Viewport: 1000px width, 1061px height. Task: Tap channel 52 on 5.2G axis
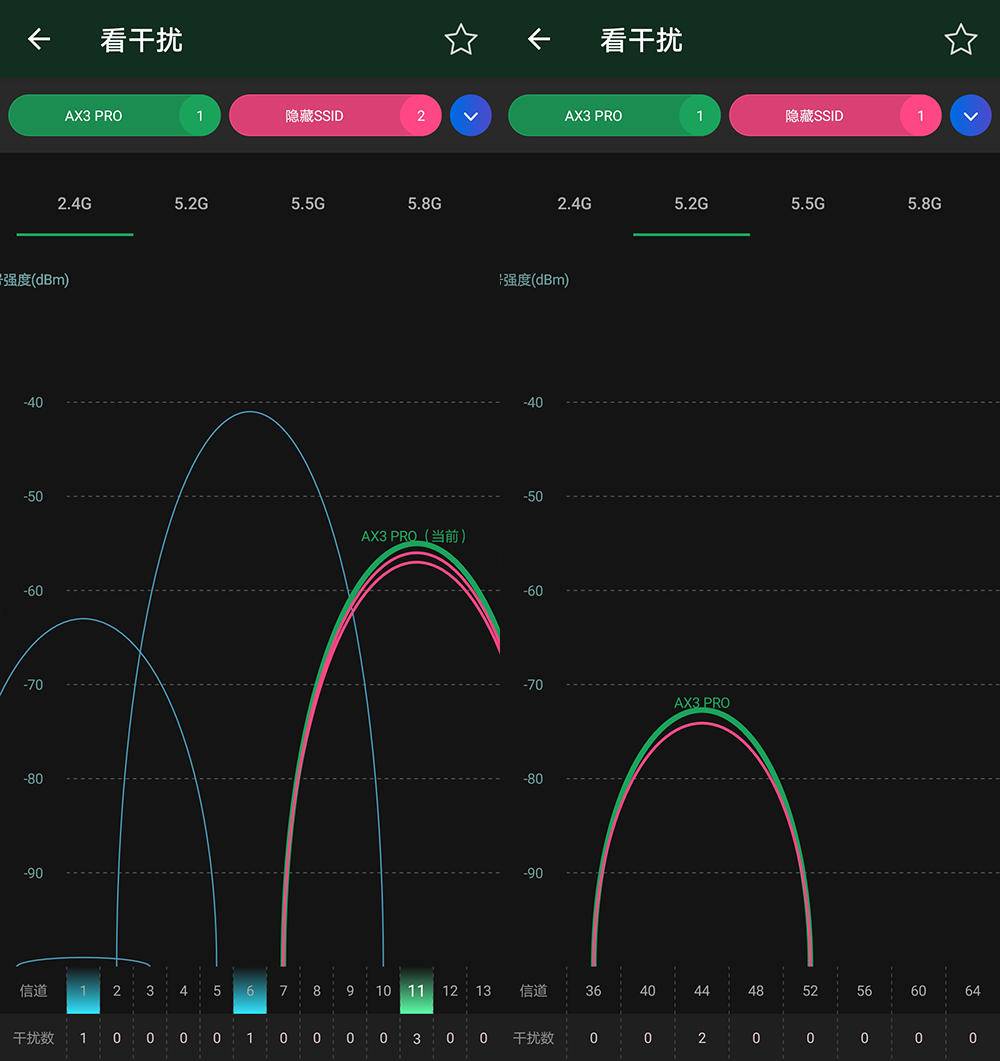click(x=810, y=991)
